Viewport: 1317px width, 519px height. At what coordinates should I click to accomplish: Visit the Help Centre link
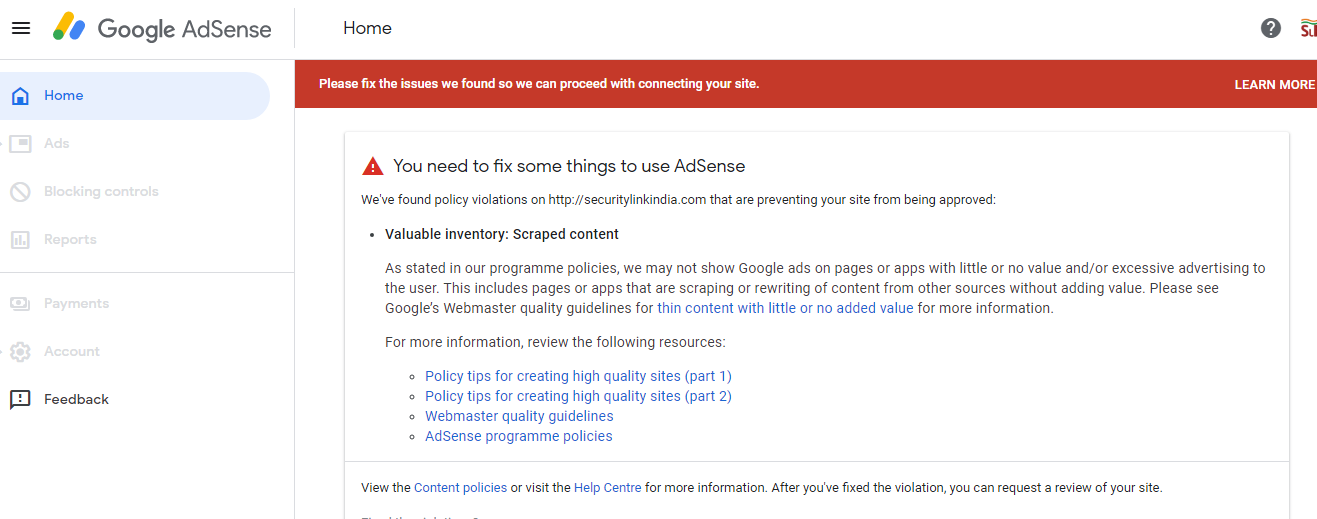pyautogui.click(x=607, y=488)
